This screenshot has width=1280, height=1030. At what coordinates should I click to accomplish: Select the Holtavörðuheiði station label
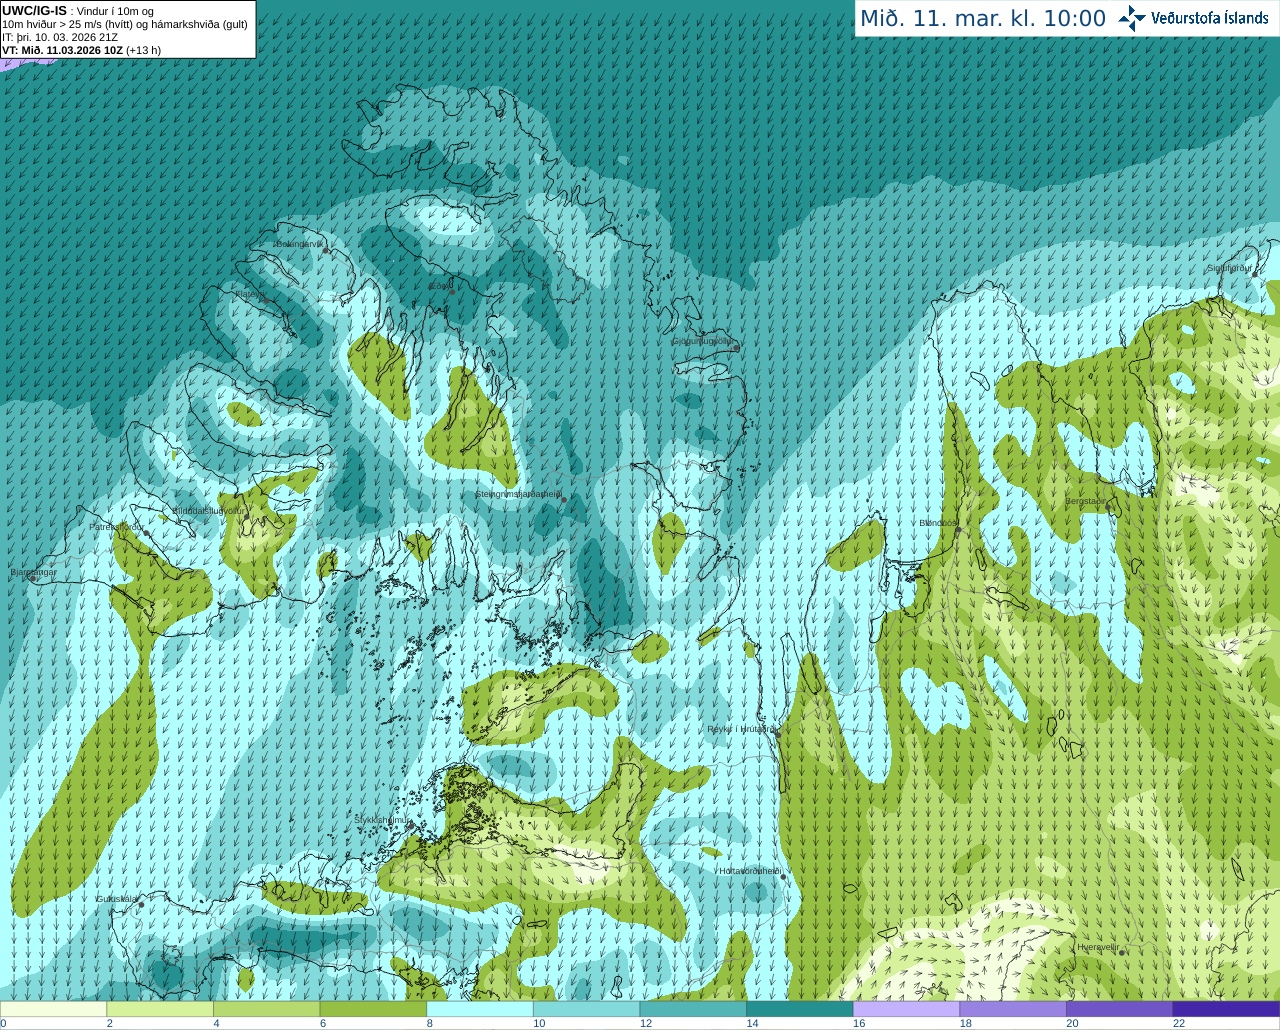(750, 871)
